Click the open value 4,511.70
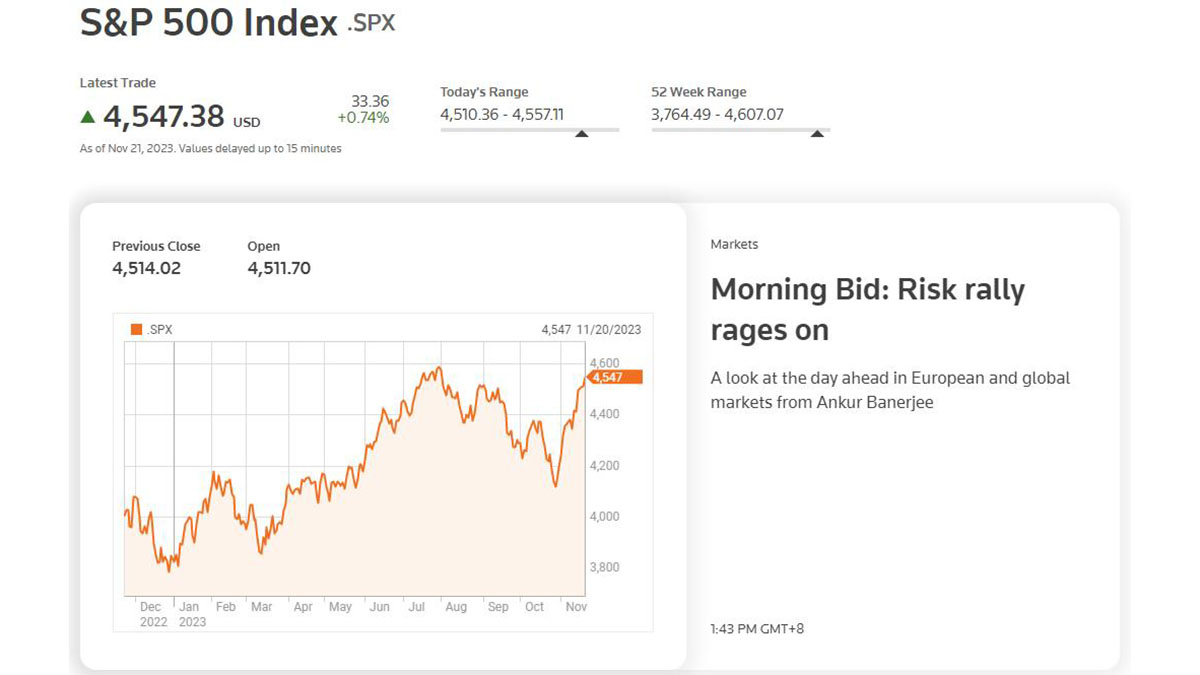Image resolution: width=1200 pixels, height=675 pixels. pyautogui.click(x=279, y=268)
